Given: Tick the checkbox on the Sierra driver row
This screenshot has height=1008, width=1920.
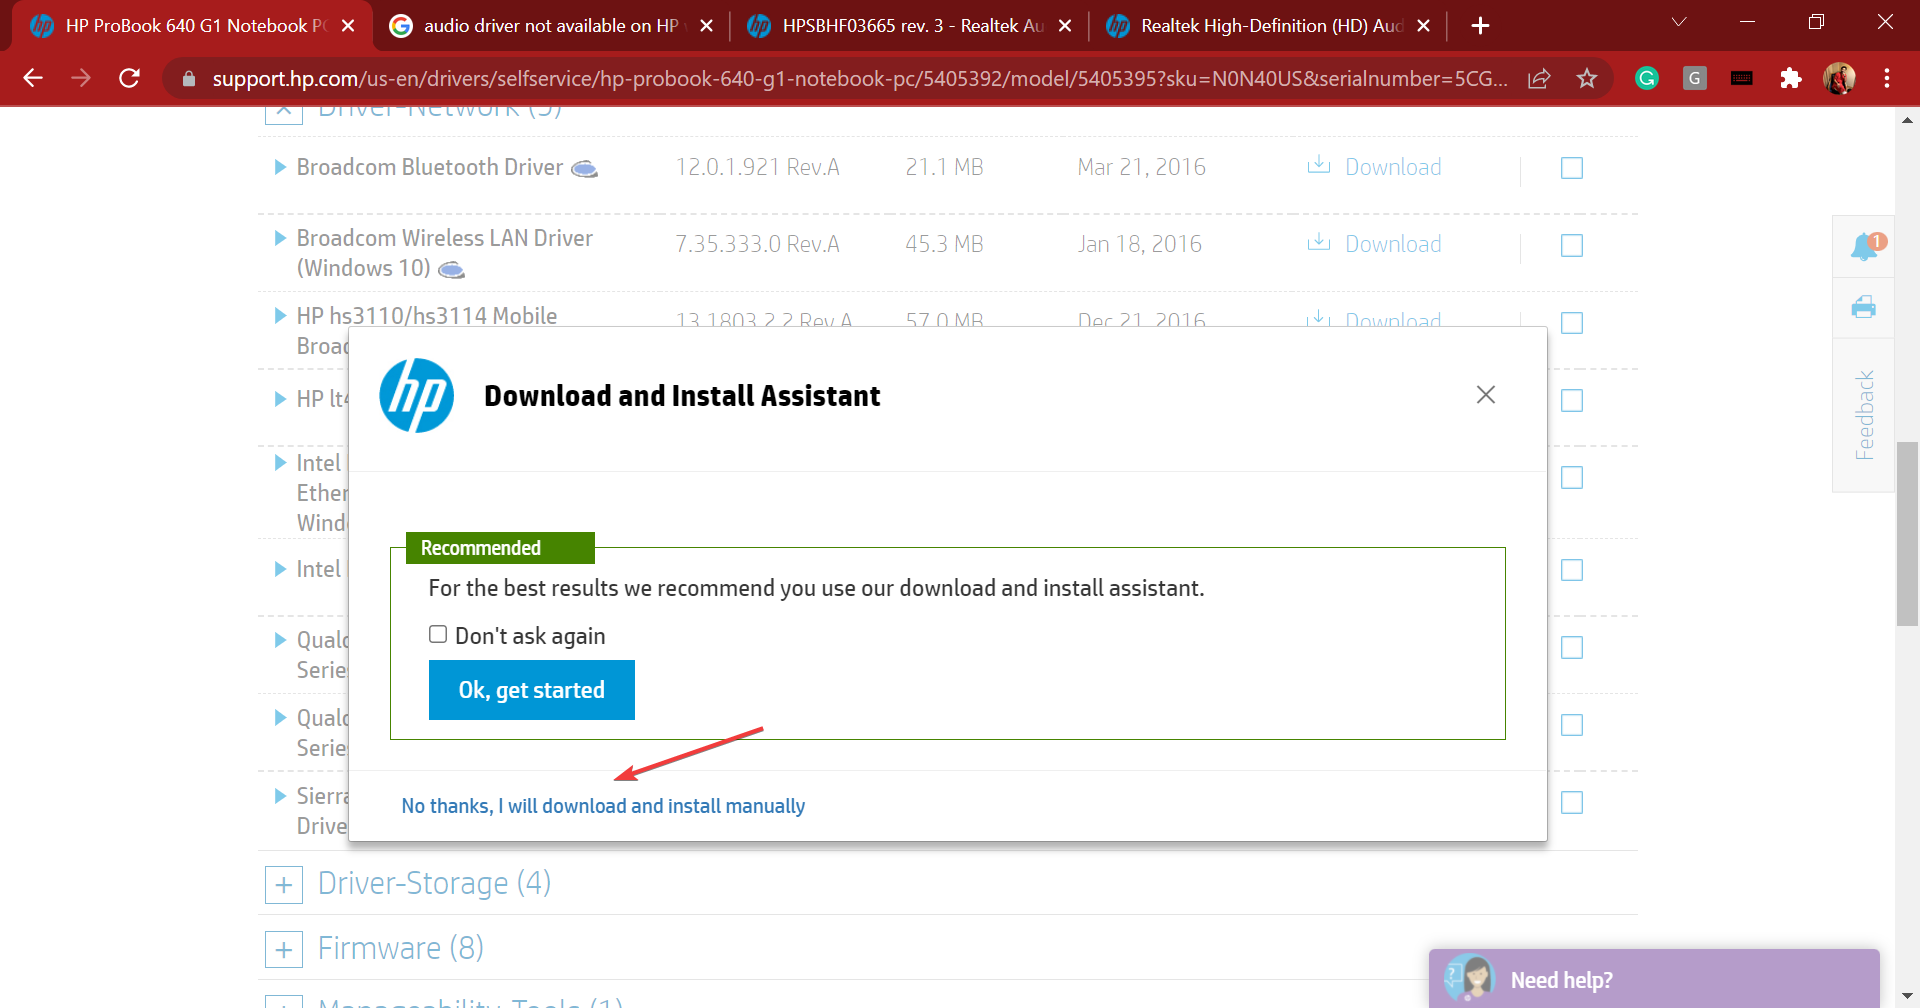Looking at the screenshot, I should (1572, 803).
